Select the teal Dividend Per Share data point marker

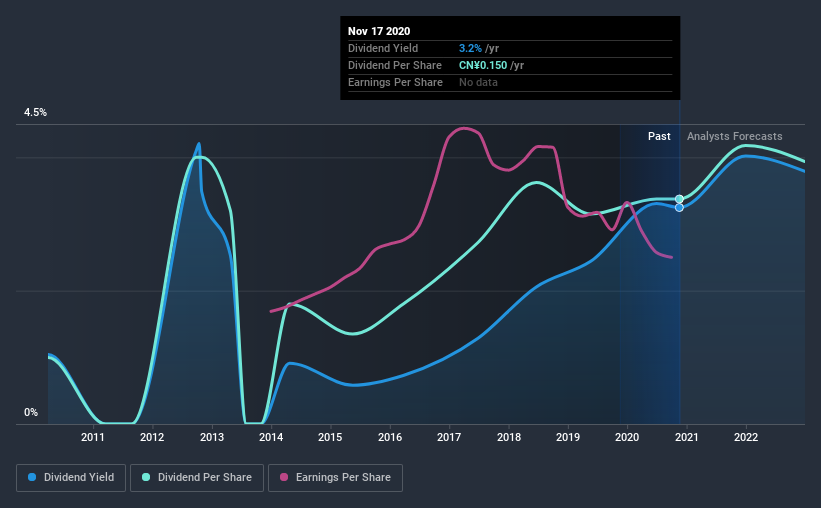[679, 199]
